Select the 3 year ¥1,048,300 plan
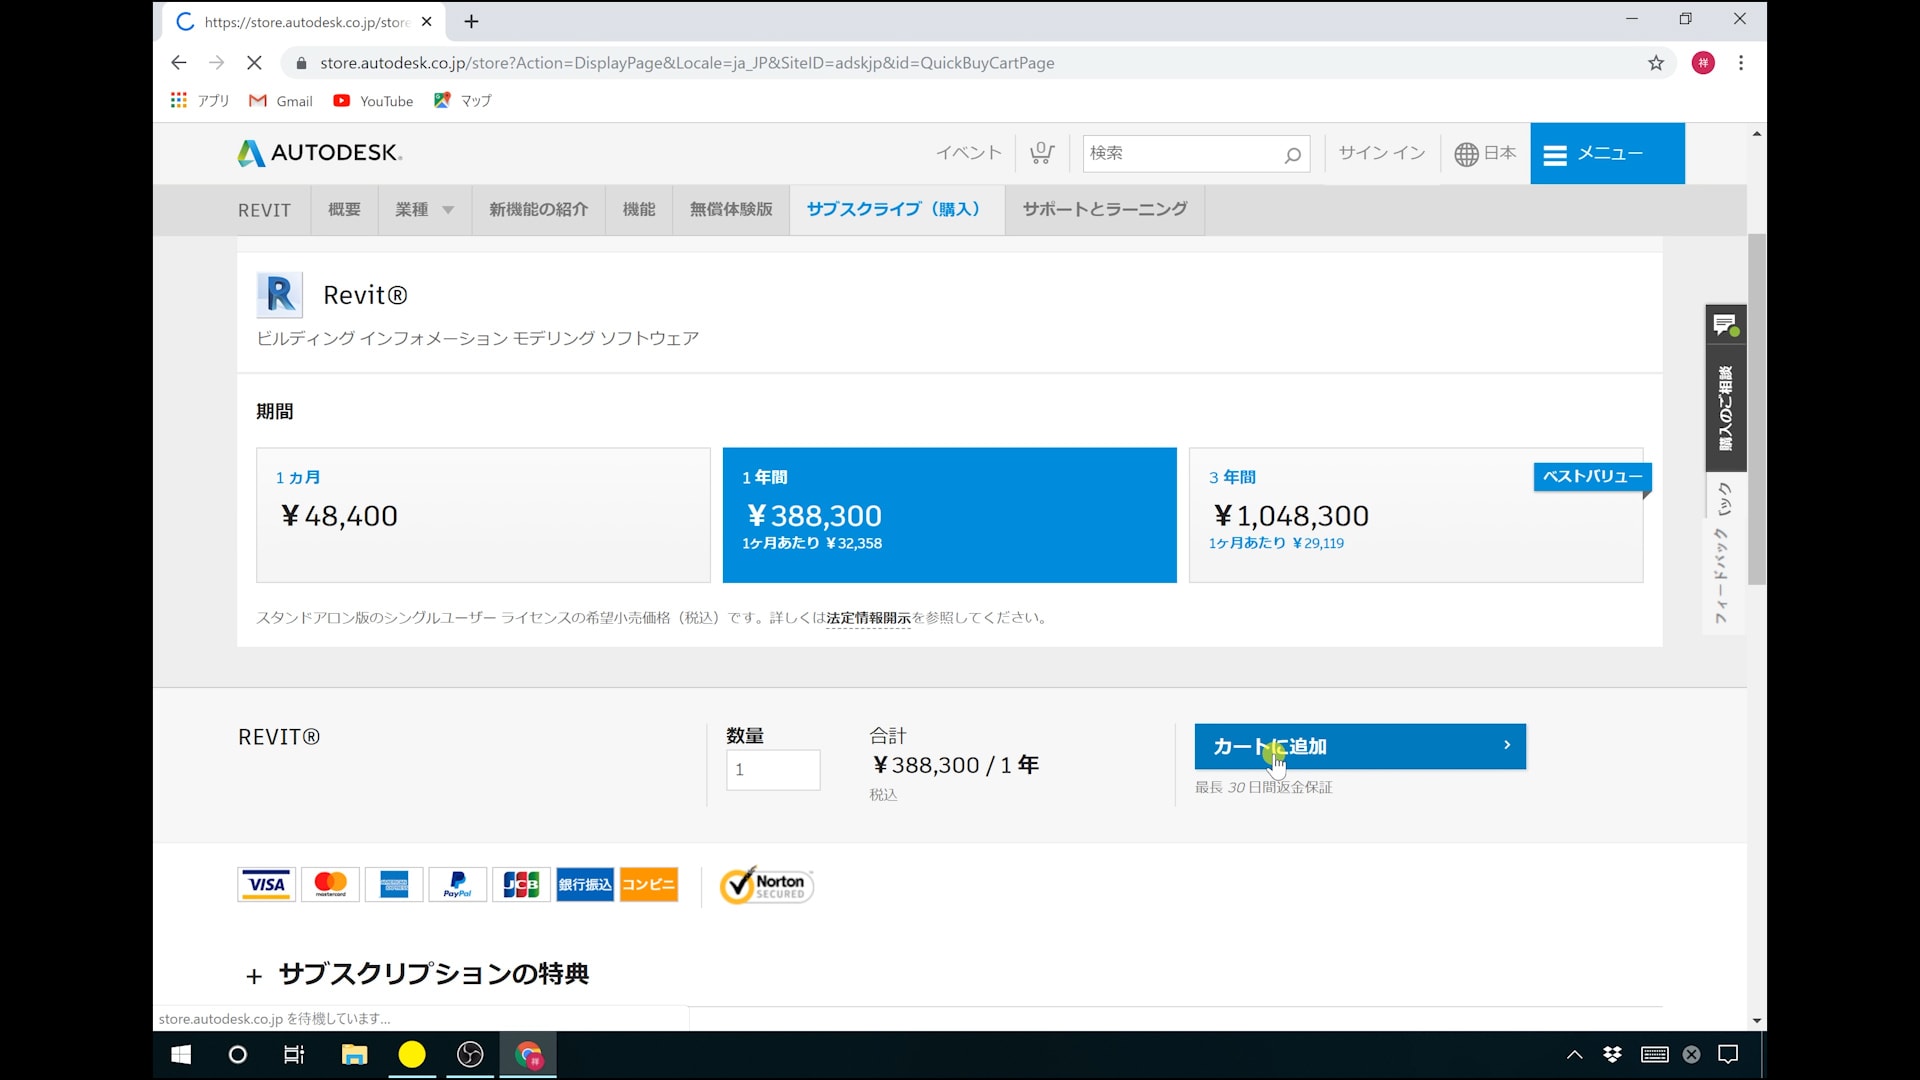 [x=1415, y=515]
